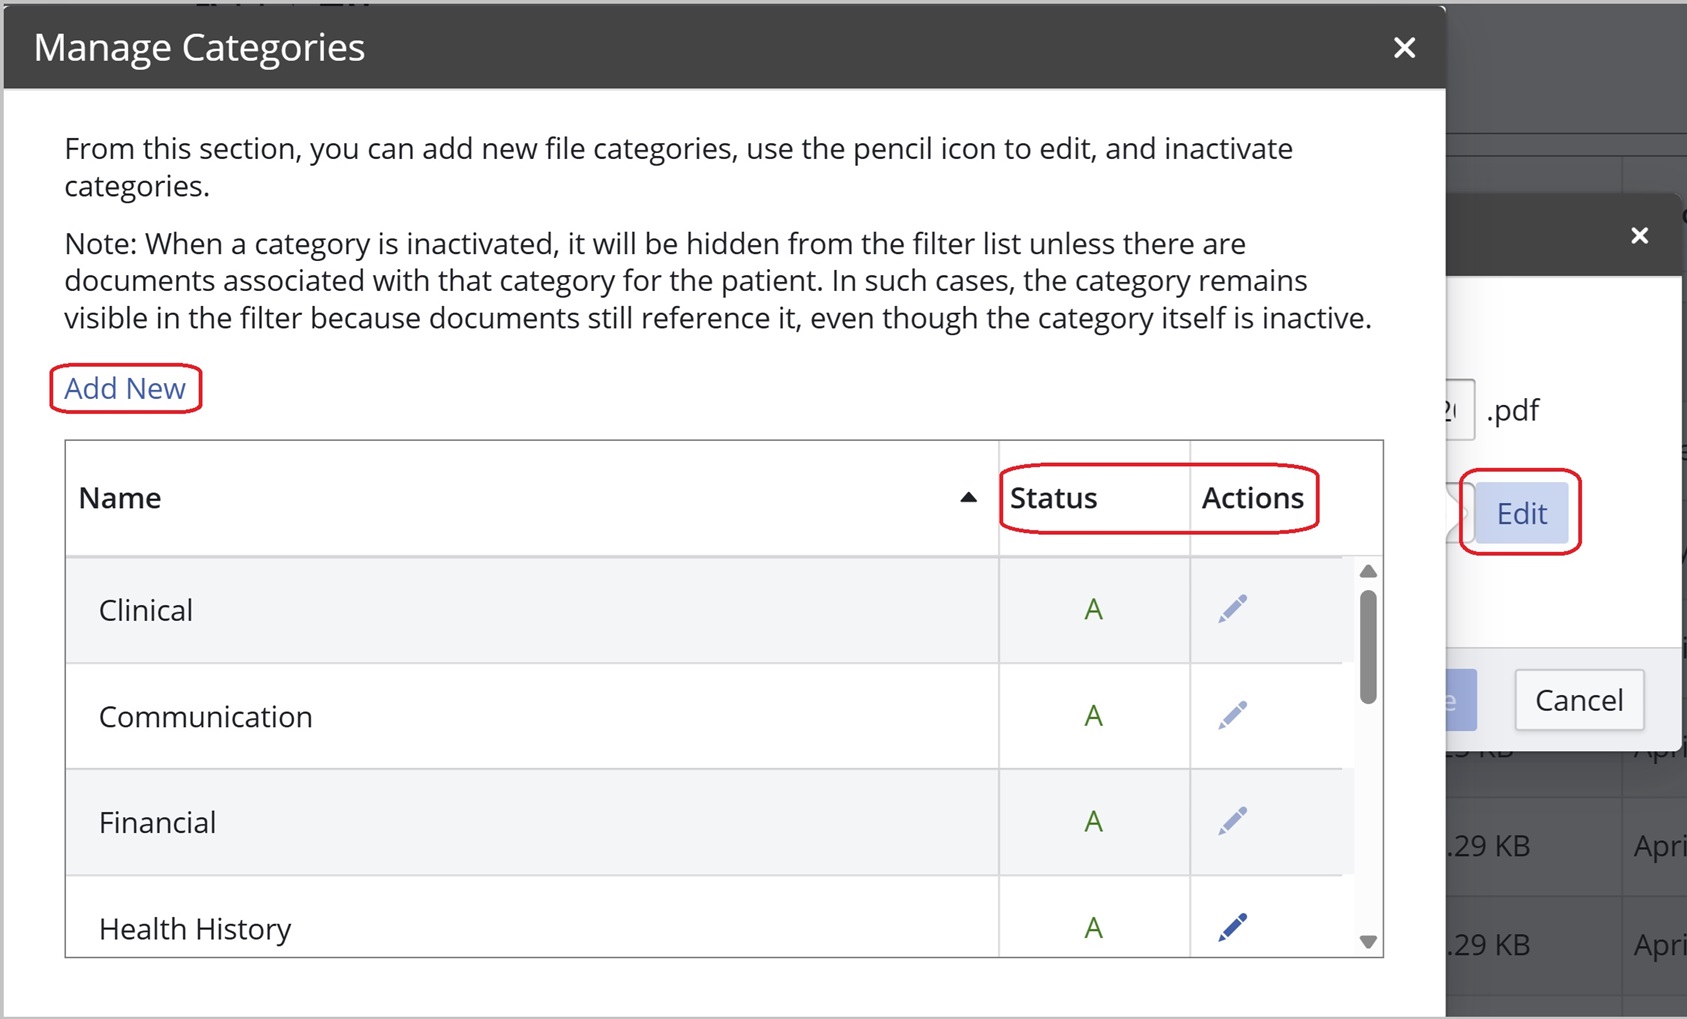Close the Manage Categories dialog
Screen dimensions: 1687x1019
click(1404, 48)
